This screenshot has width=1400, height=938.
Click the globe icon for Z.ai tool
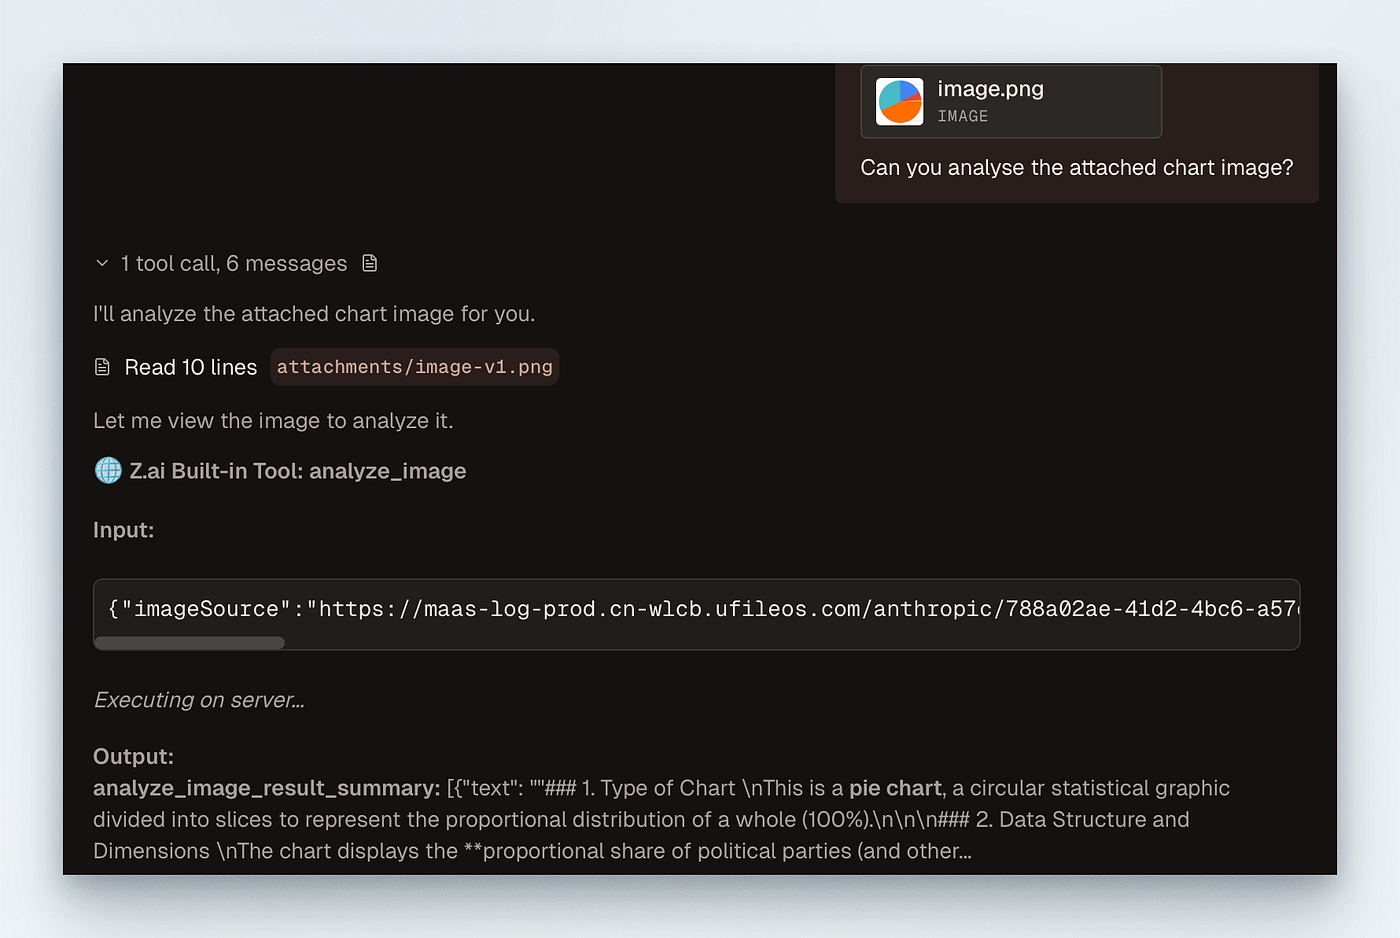pos(108,470)
